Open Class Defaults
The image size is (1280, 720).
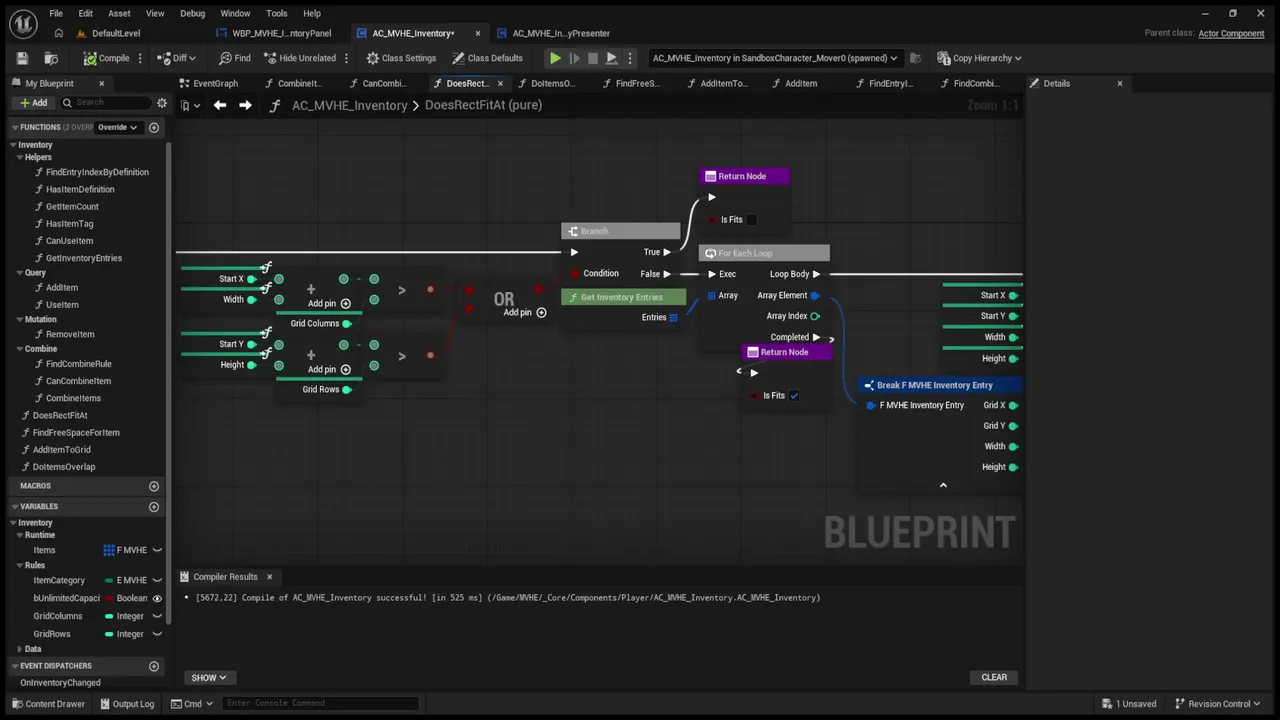point(486,58)
